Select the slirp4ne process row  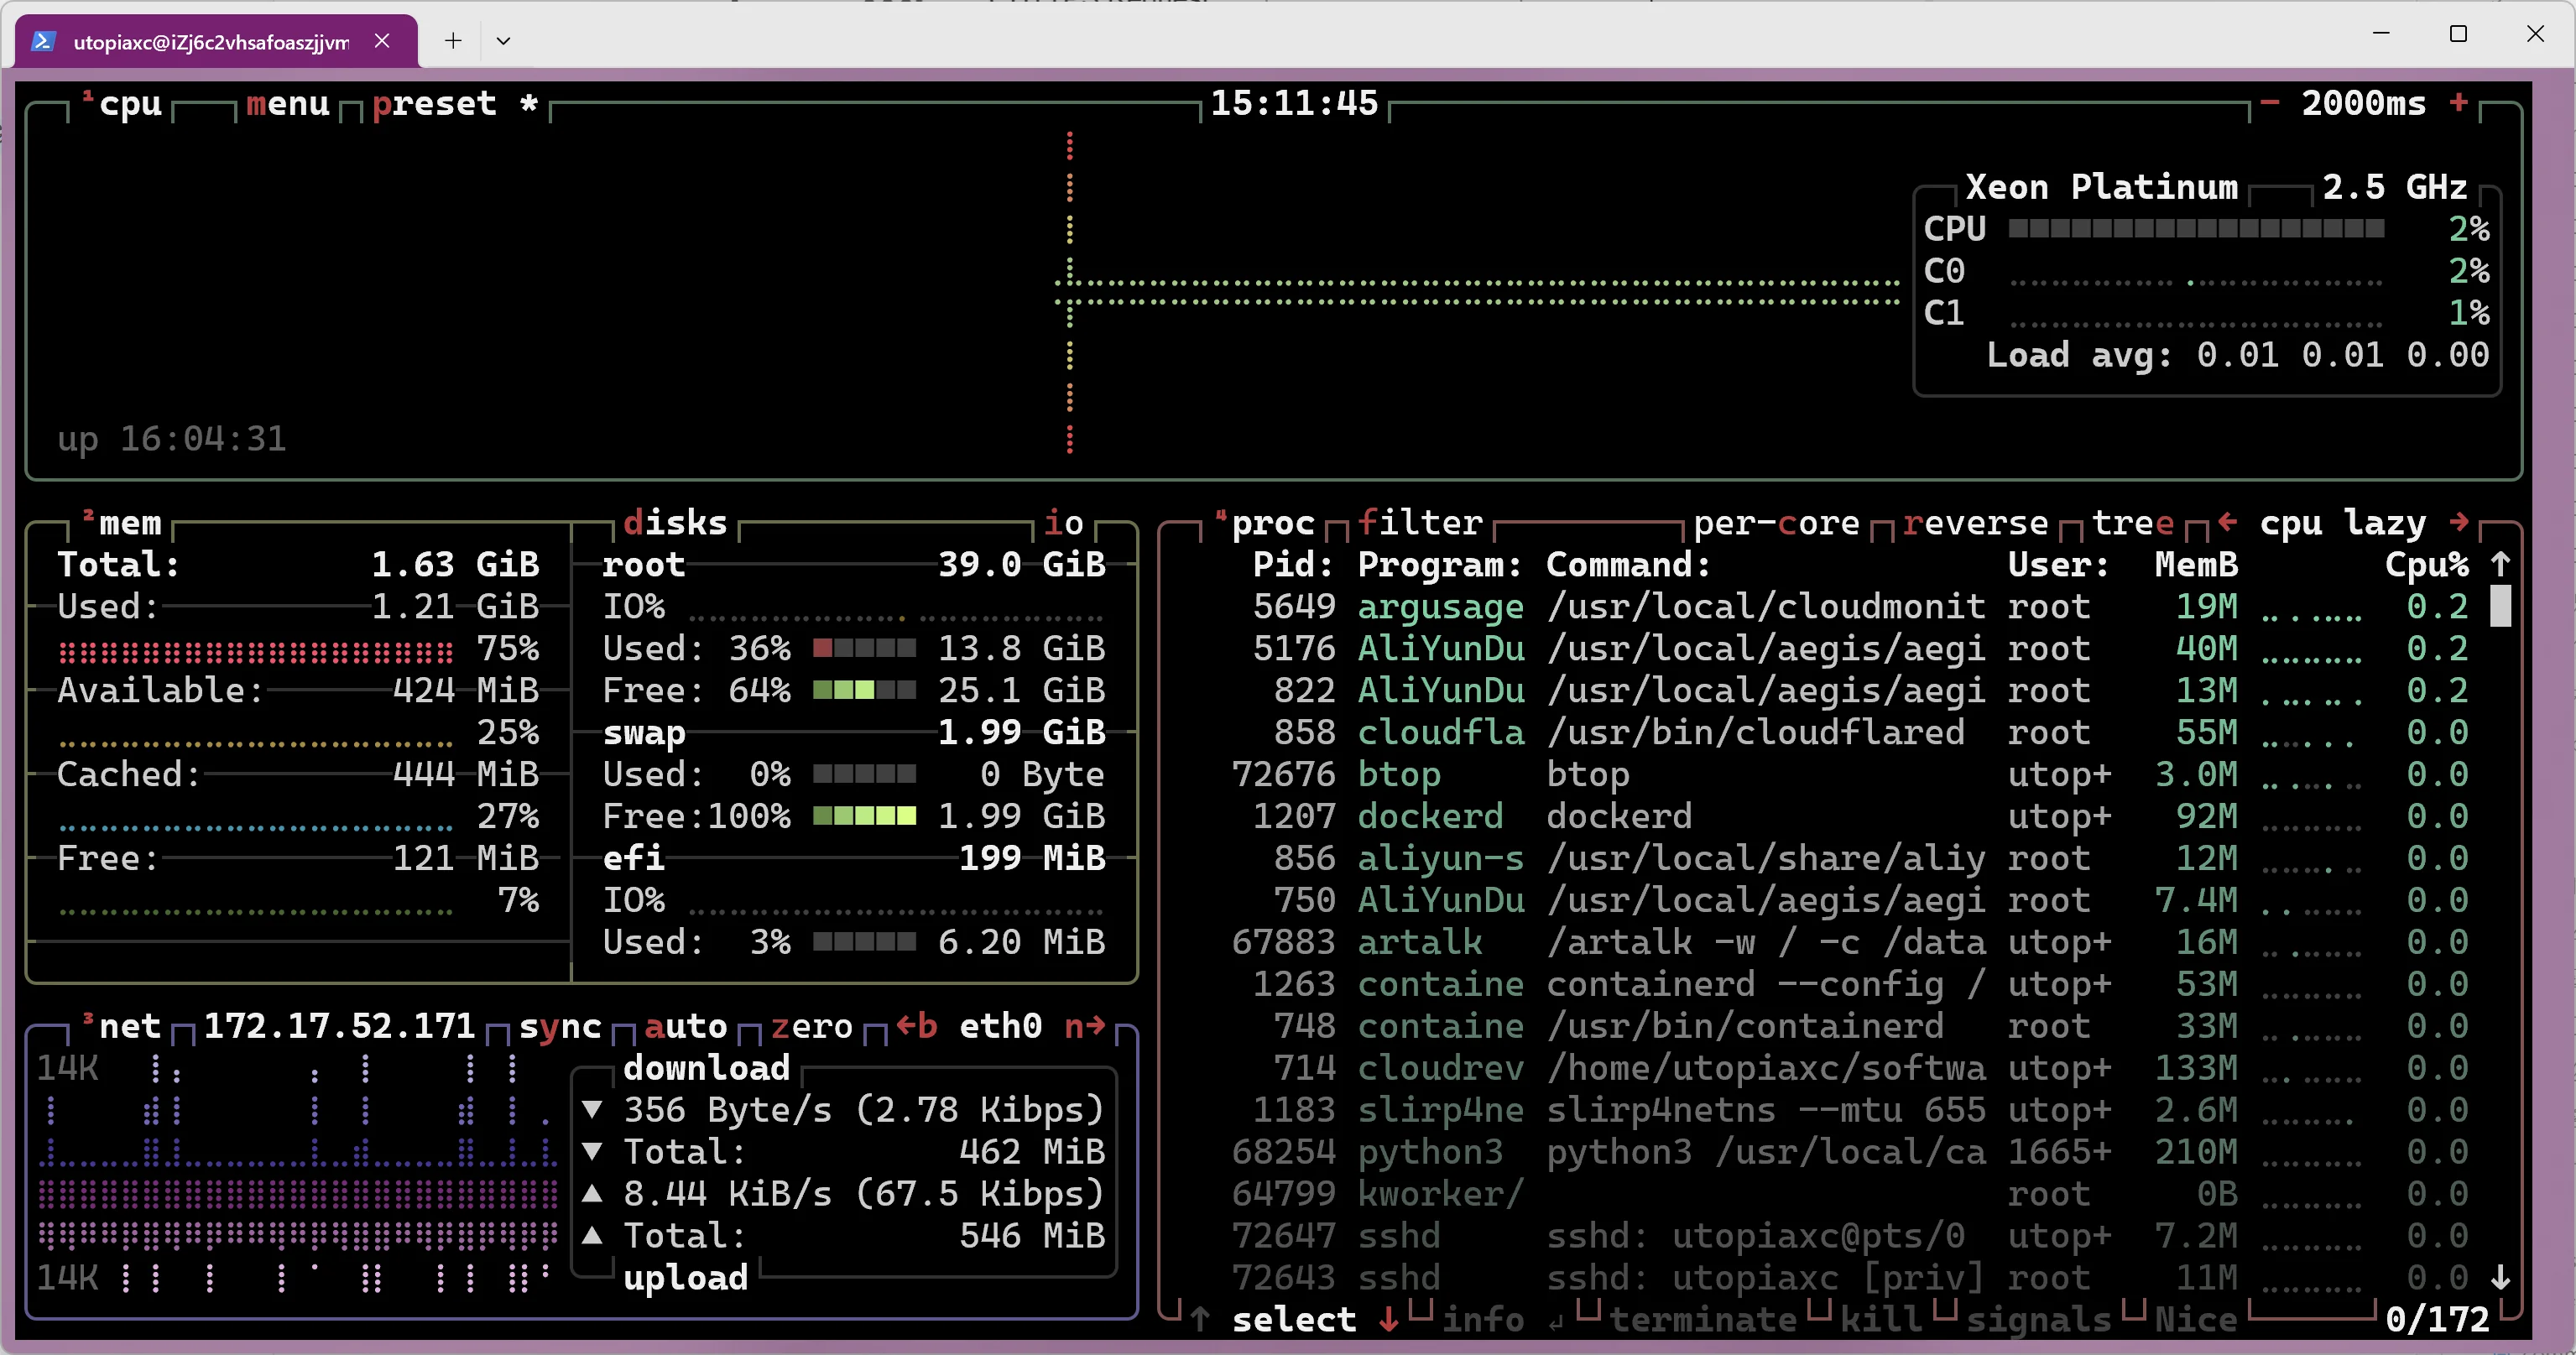click(x=1850, y=1111)
